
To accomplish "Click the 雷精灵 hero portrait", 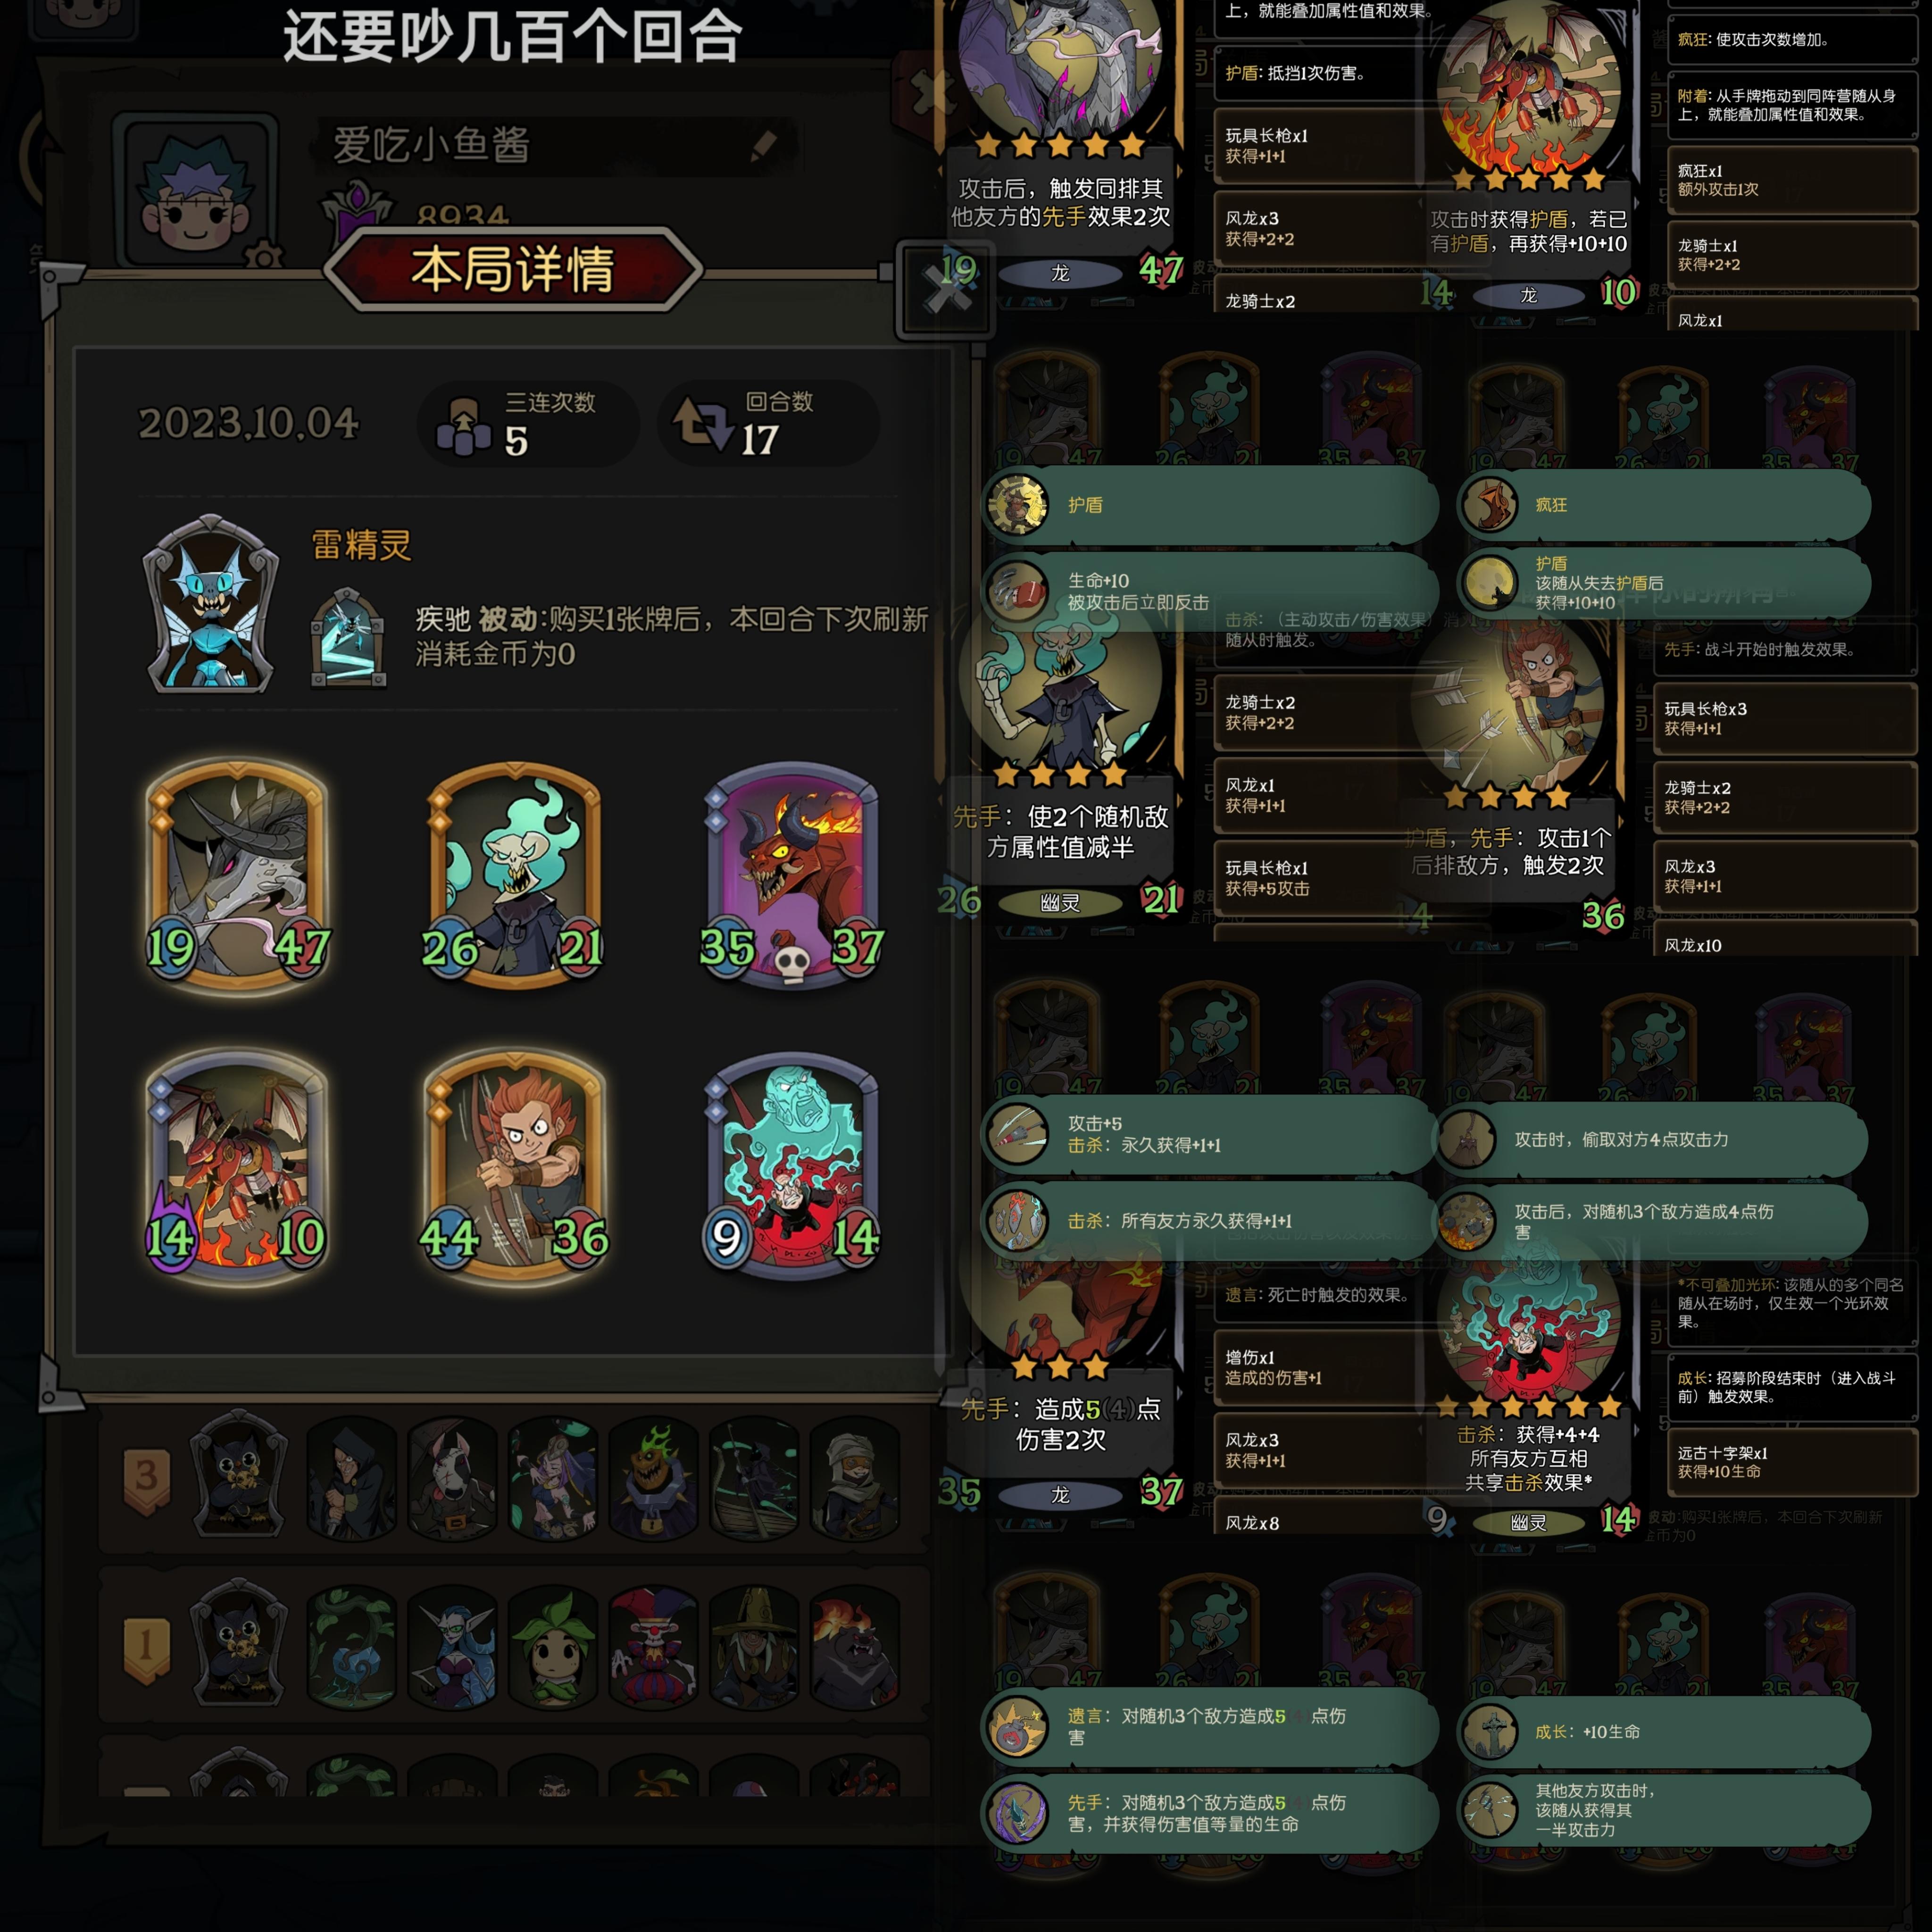I will pos(210,605).
